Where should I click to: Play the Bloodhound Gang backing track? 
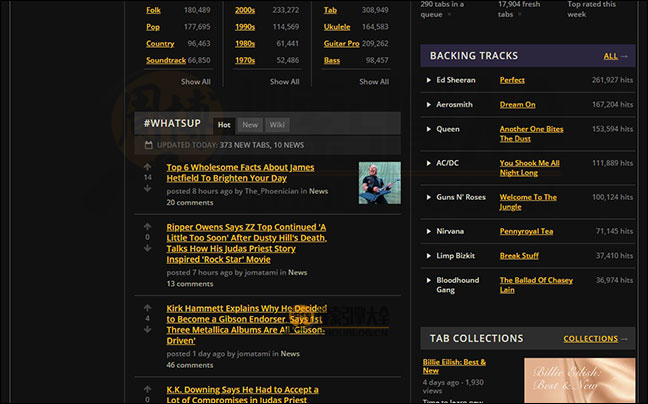[x=429, y=280]
